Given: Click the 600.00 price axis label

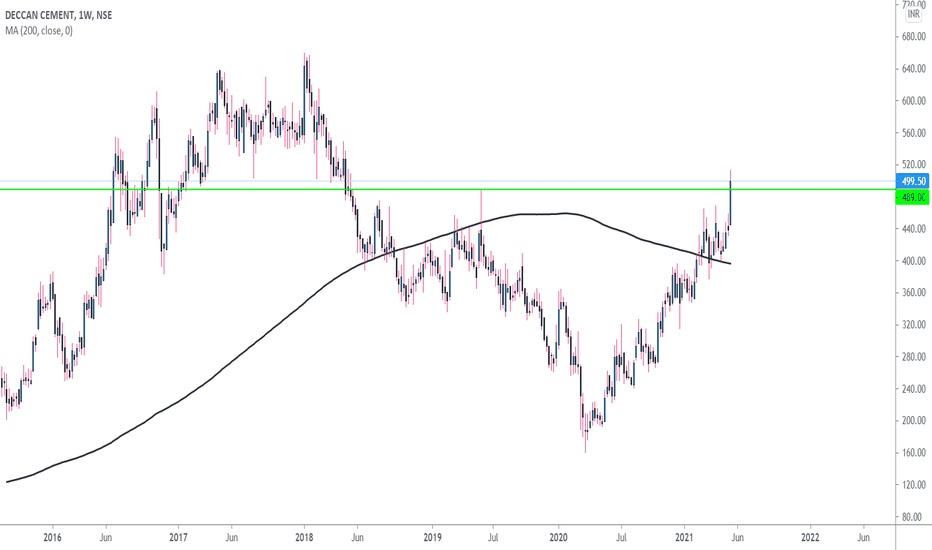Looking at the screenshot, I should 914,101.
